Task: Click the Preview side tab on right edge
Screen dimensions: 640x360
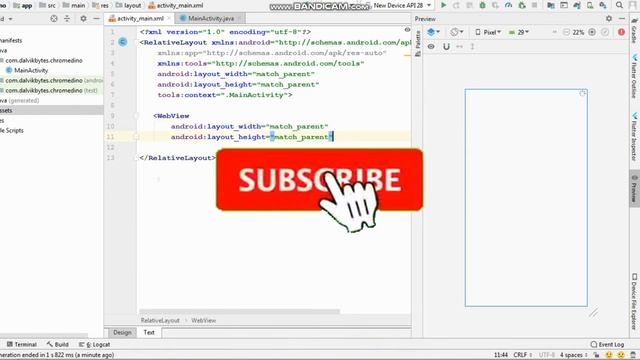Action: click(x=634, y=189)
